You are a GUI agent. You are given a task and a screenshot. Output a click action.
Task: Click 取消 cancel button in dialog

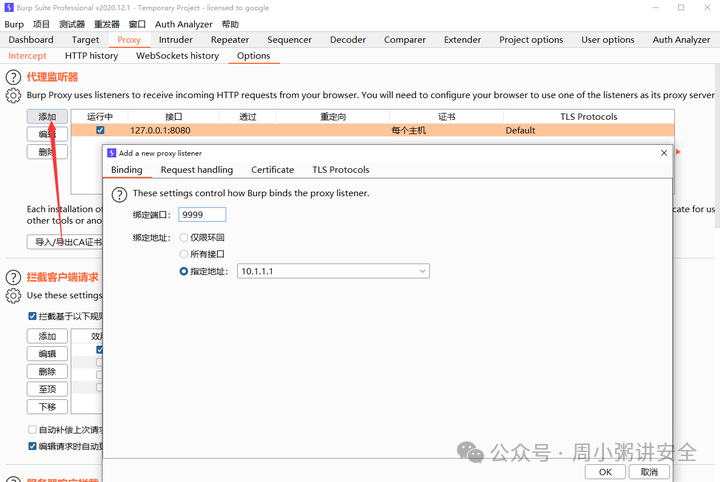click(649, 472)
